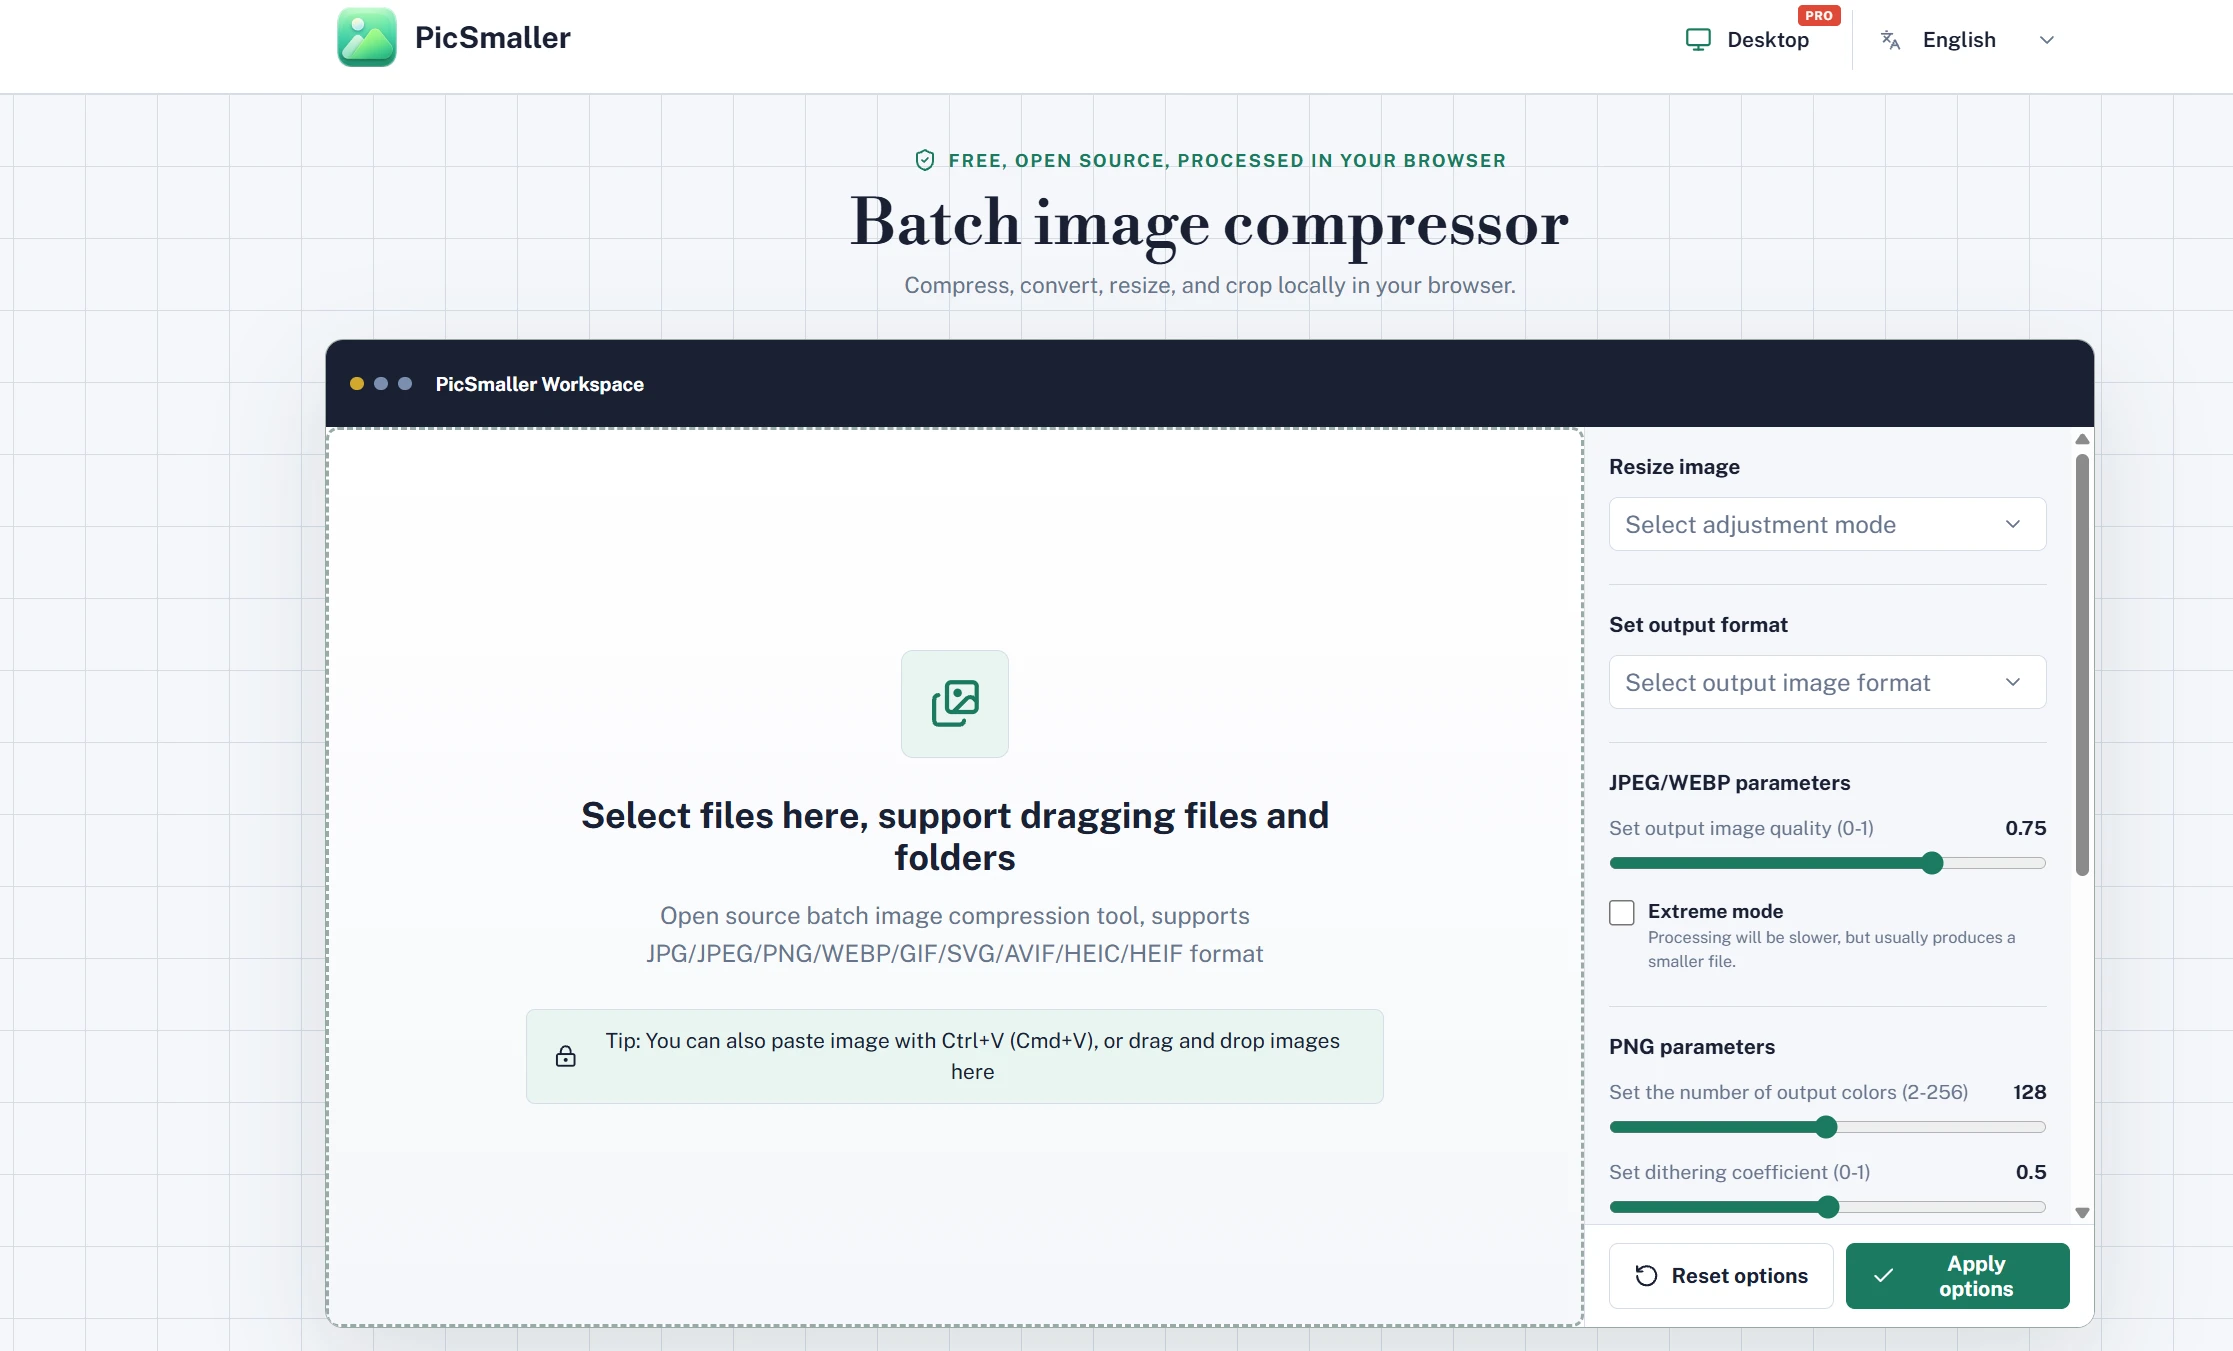Click the language translate icon
This screenshot has height=1351, width=2233.
1890,39
